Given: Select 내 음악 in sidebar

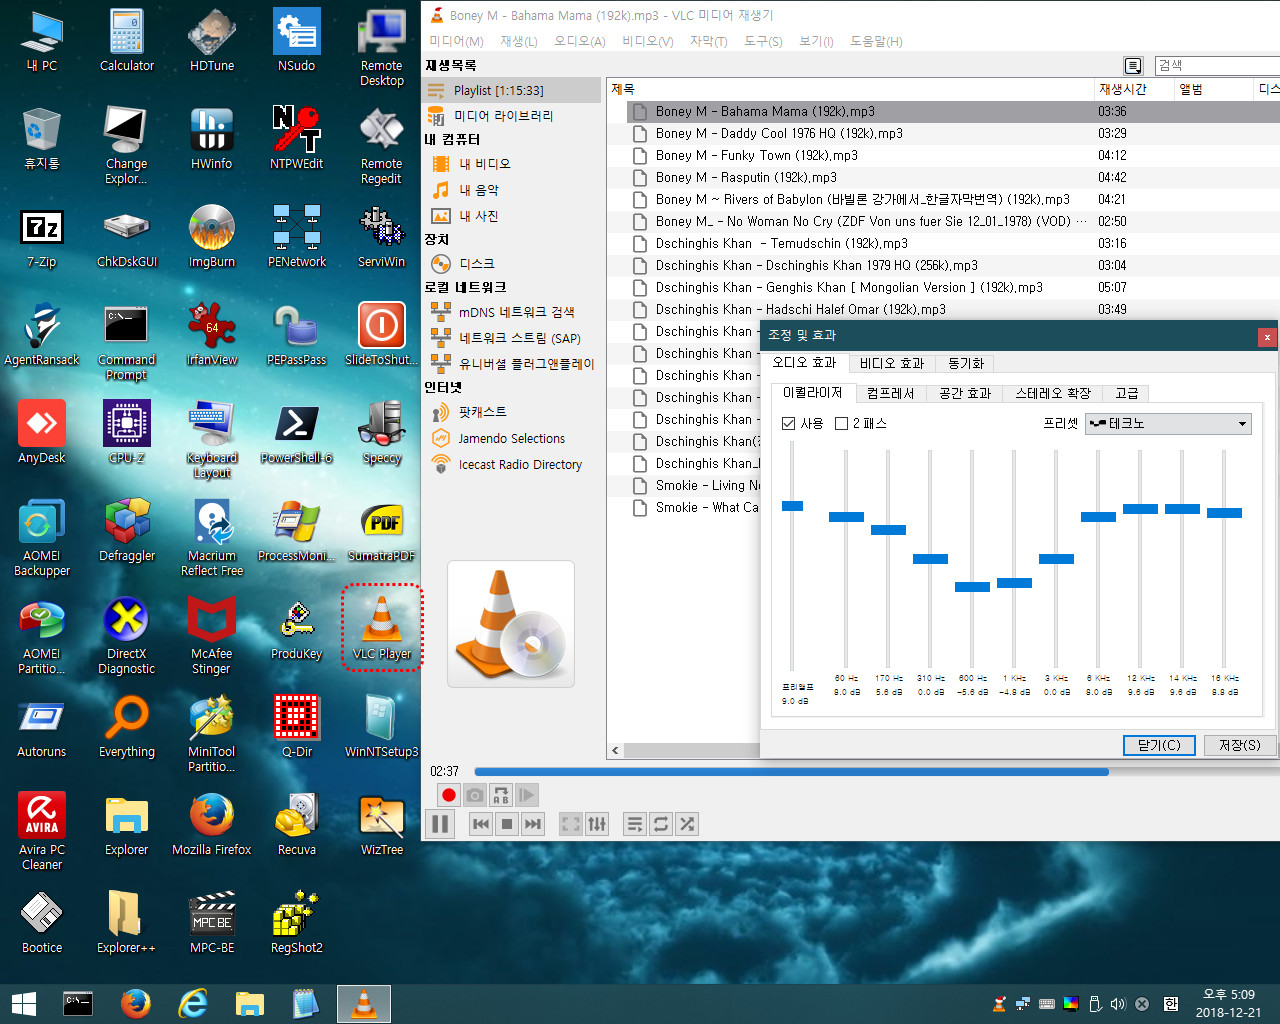Looking at the screenshot, I should (x=478, y=190).
